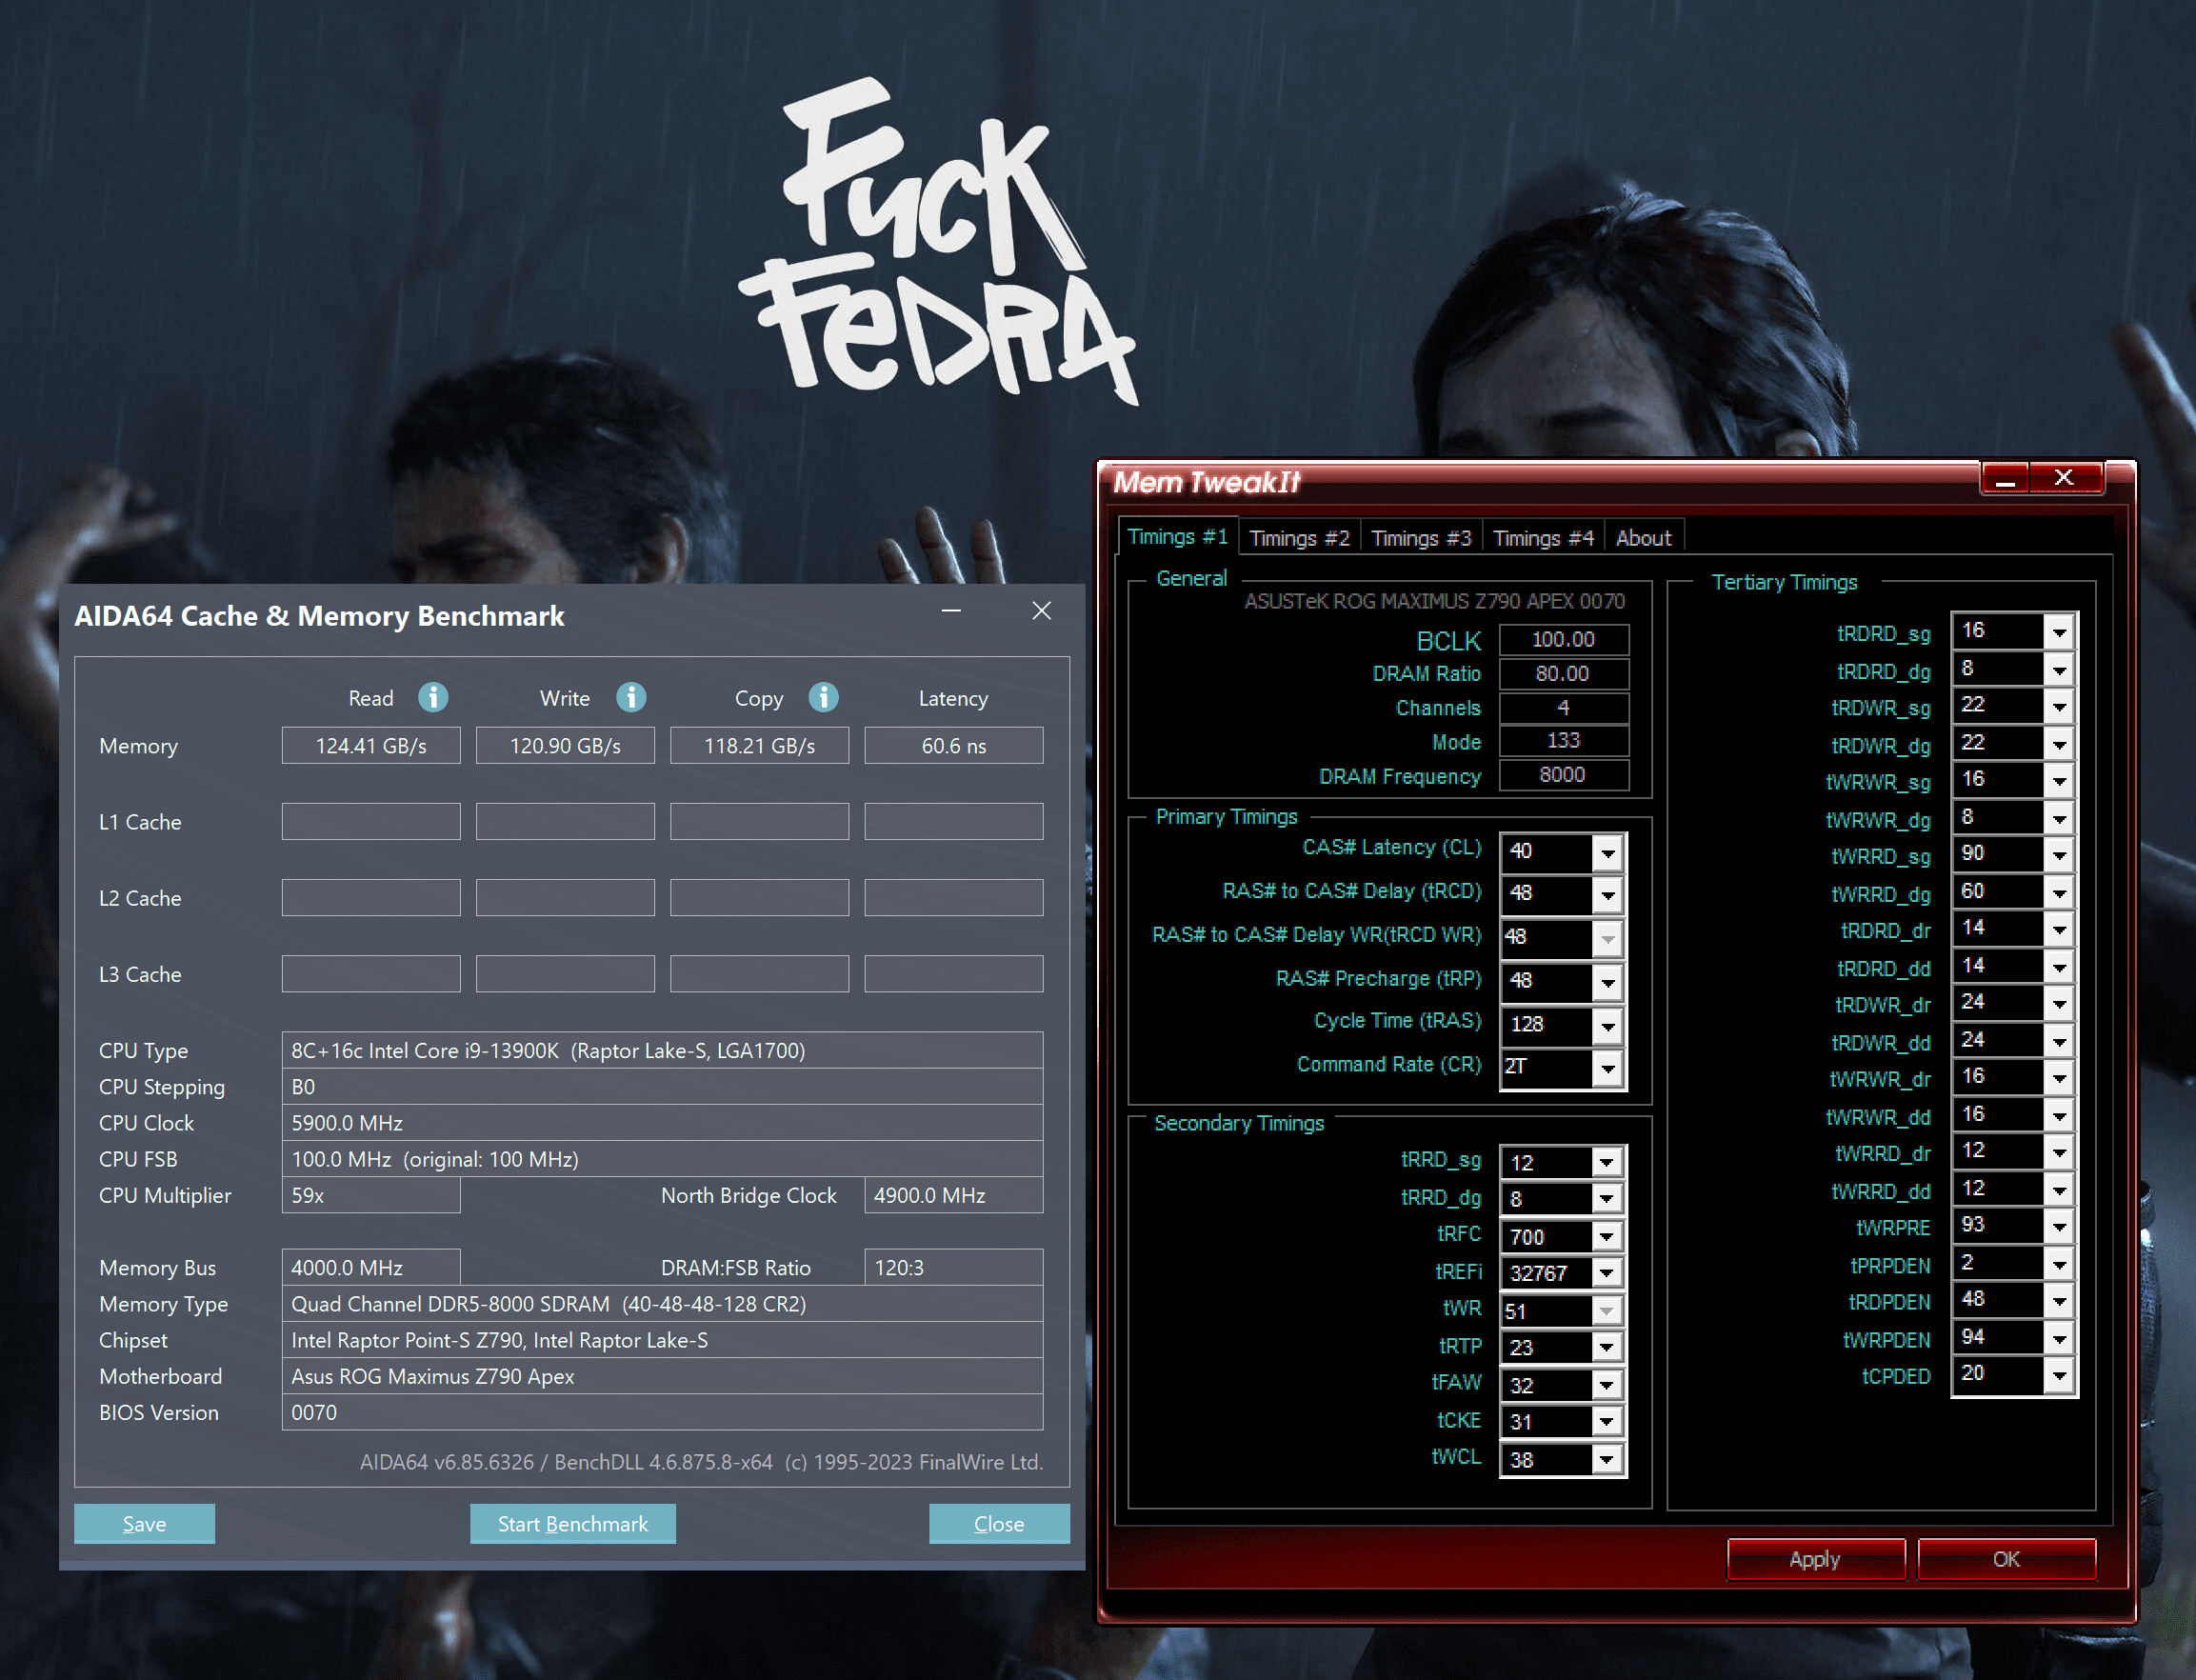Expand the RAS# to CAS# Delay (tRCD) dropdown
This screenshot has height=1680, width=2196.
click(x=1608, y=894)
